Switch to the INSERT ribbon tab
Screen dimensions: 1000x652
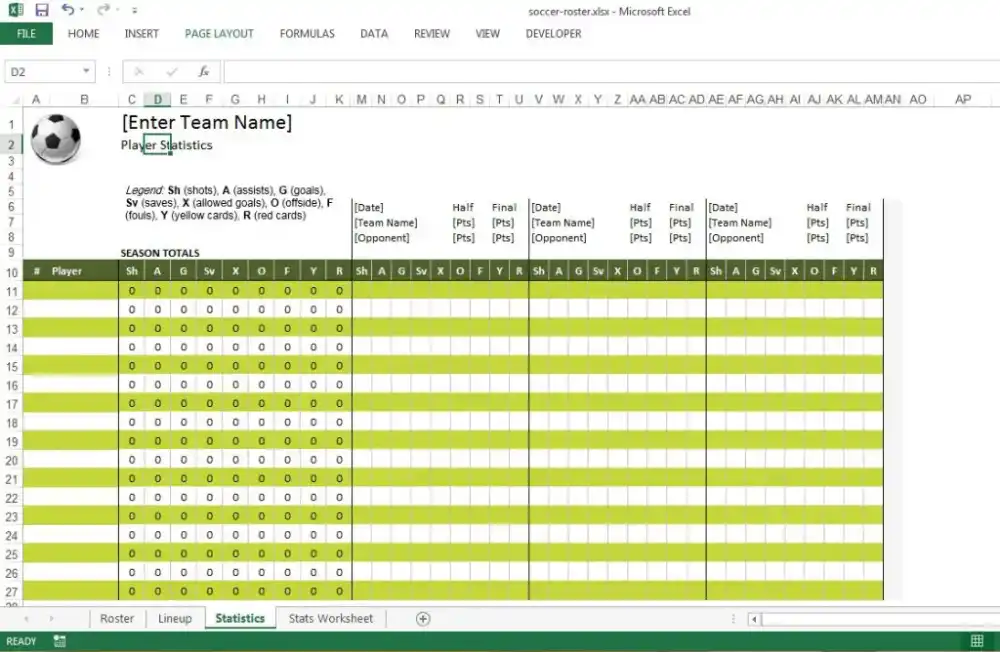click(x=142, y=34)
